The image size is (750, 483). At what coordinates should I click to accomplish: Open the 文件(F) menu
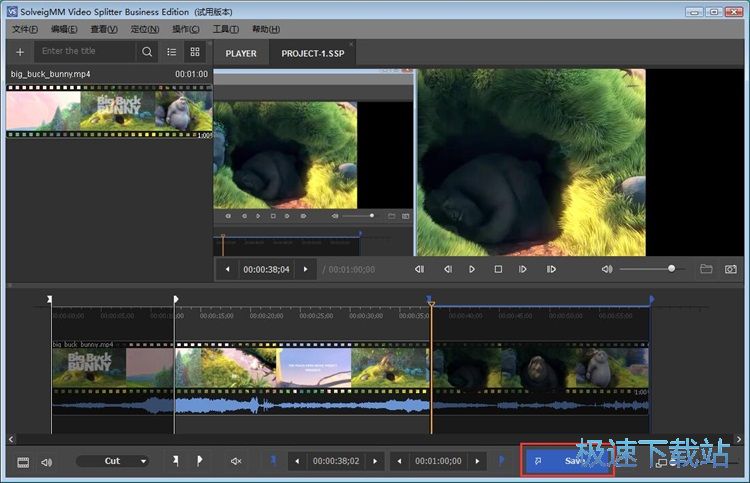coord(25,29)
